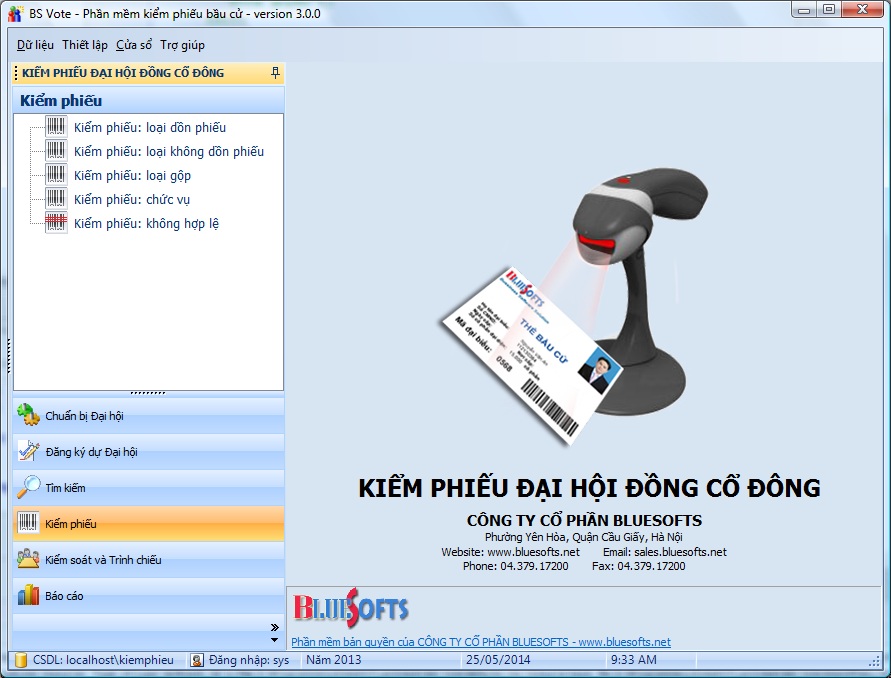This screenshot has height=678, width=891.
Task: Select Kiểm phiếu: không hợp lệ
Action: pyautogui.click(x=146, y=224)
